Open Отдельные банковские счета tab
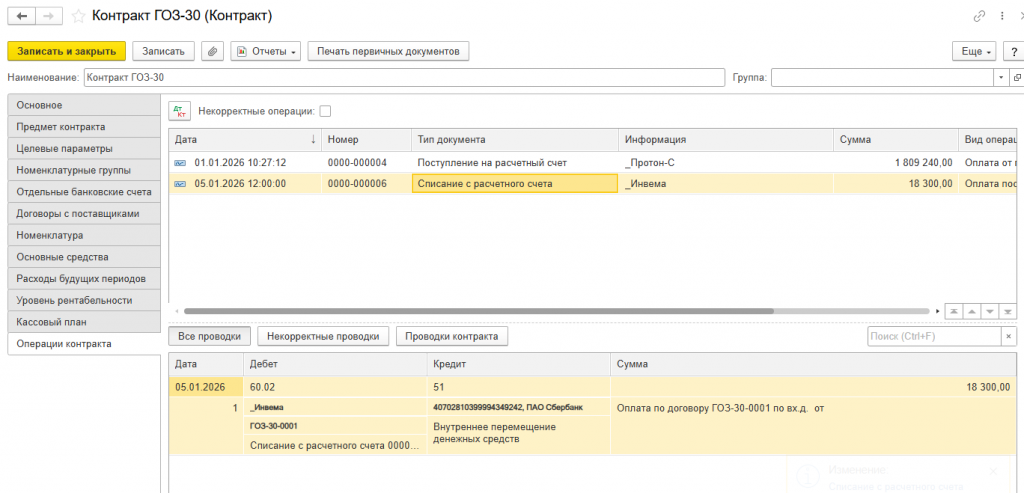 pyautogui.click(x=84, y=192)
